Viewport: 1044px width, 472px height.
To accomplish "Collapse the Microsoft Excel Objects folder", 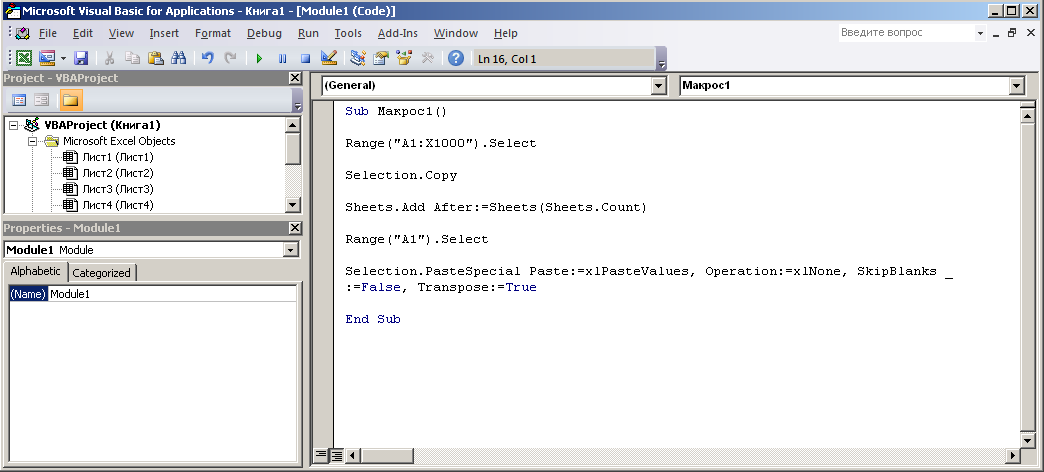I will click(x=31, y=141).
